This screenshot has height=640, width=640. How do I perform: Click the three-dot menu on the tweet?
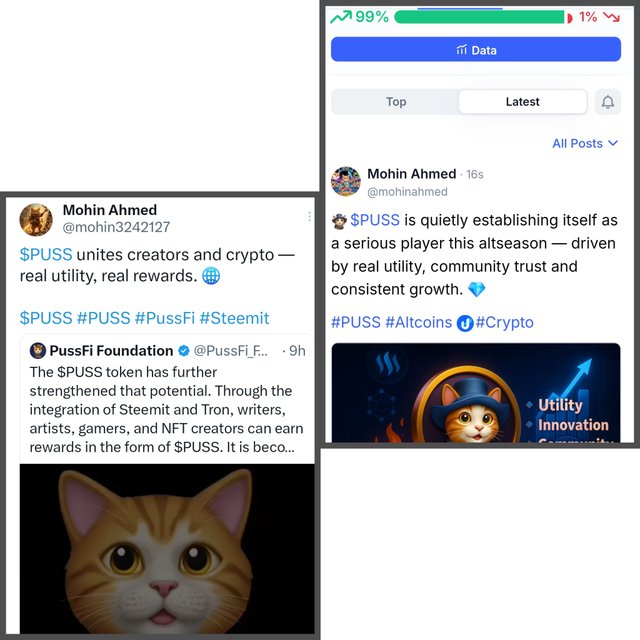point(309,216)
